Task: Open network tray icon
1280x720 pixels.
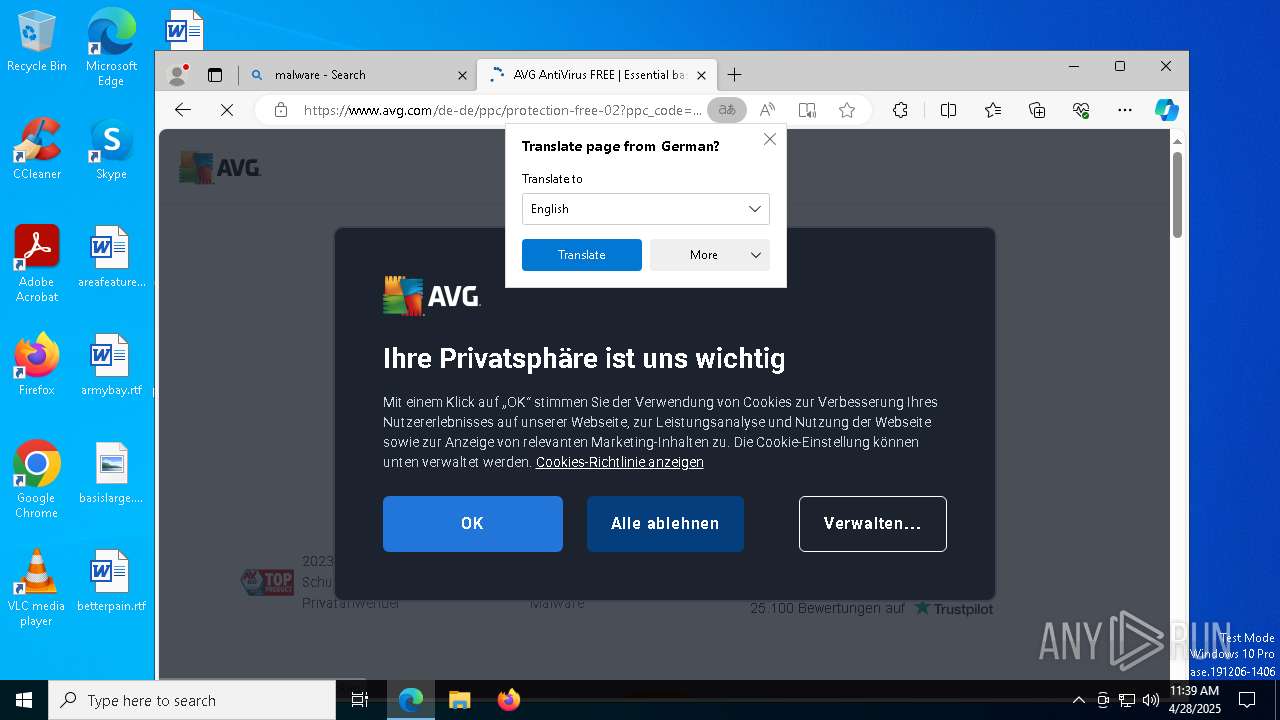Action: pos(1127,700)
